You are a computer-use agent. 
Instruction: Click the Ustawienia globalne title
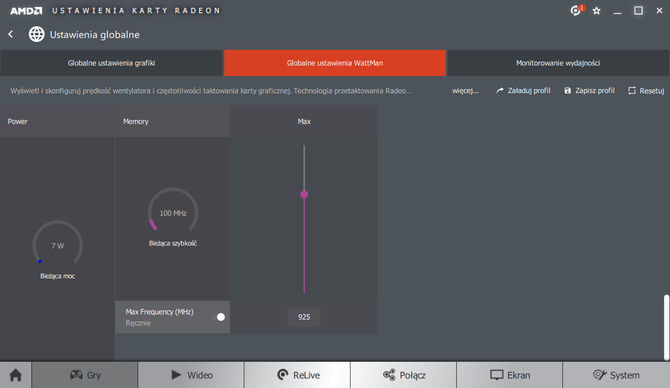click(94, 35)
